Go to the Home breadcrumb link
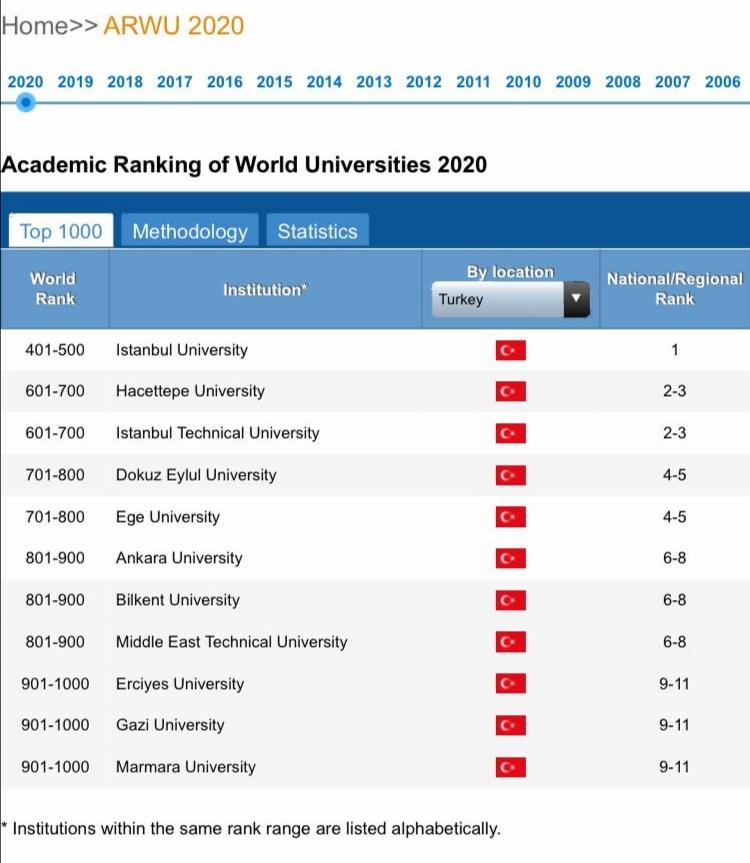 click(35, 25)
